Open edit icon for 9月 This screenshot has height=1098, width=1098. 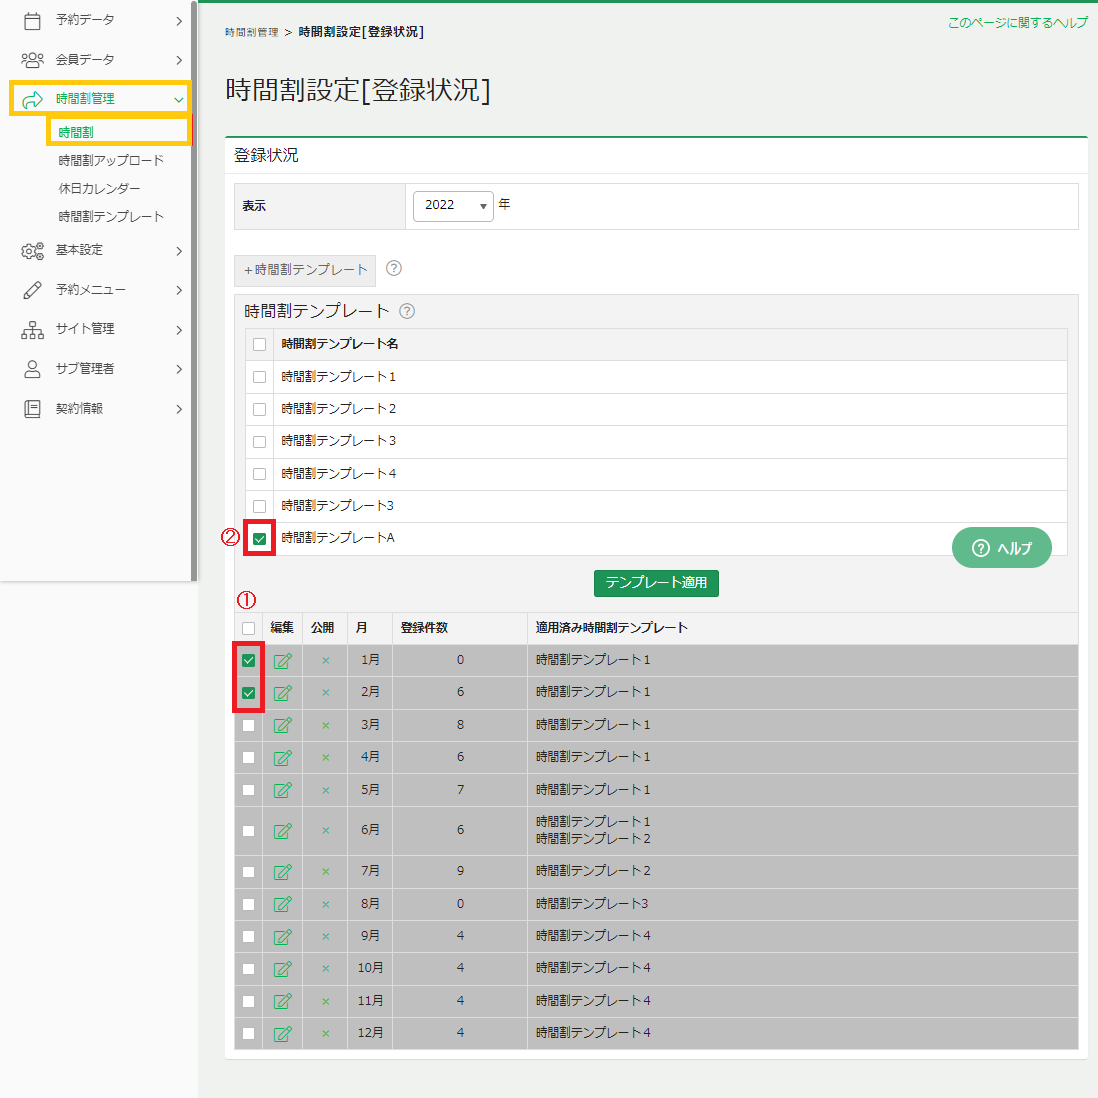point(282,937)
